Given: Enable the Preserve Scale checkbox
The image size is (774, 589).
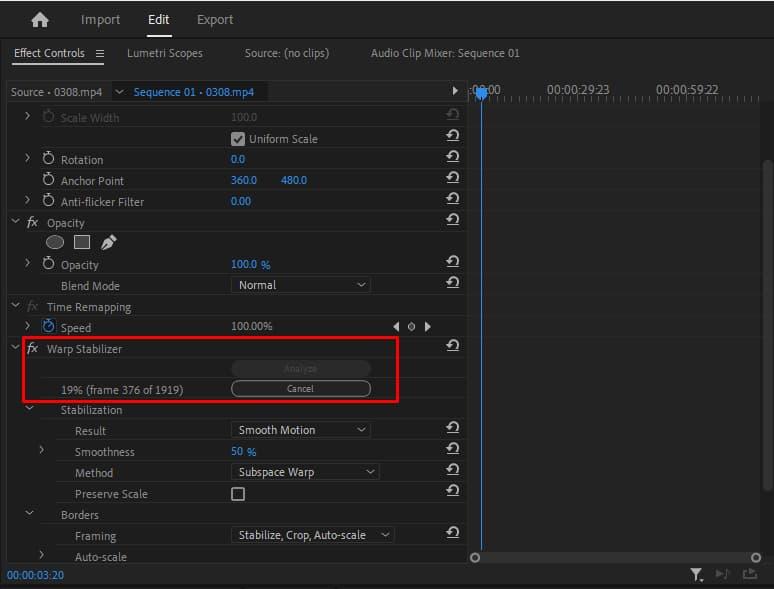Looking at the screenshot, I should (238, 494).
